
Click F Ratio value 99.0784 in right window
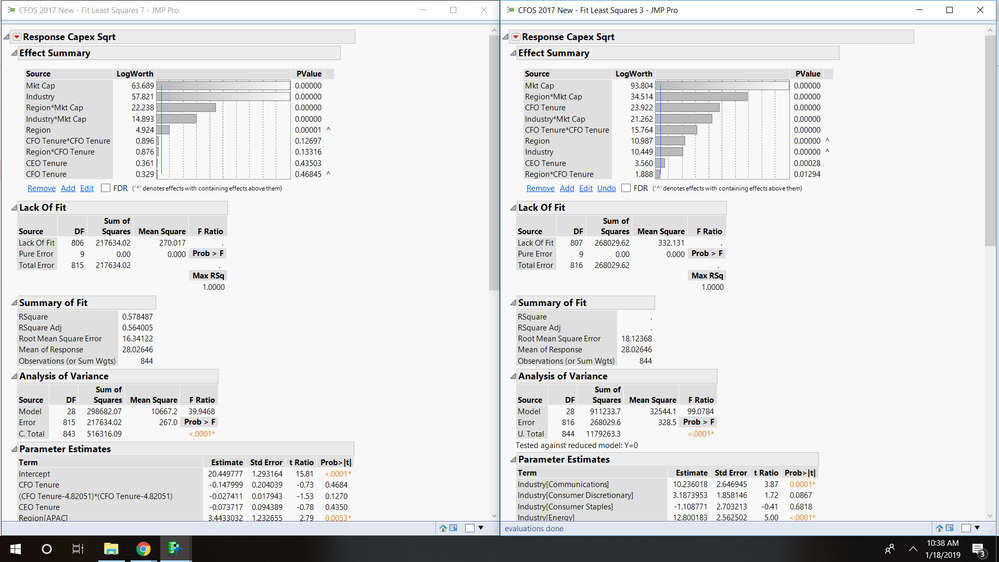[700, 412]
